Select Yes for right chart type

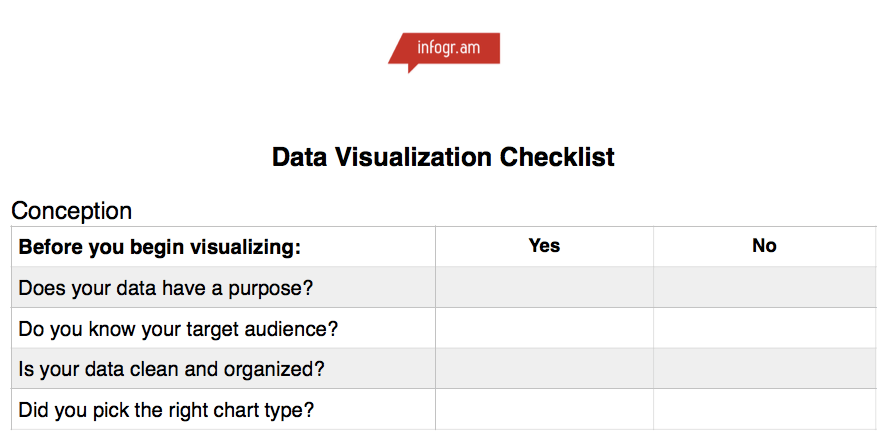point(544,409)
